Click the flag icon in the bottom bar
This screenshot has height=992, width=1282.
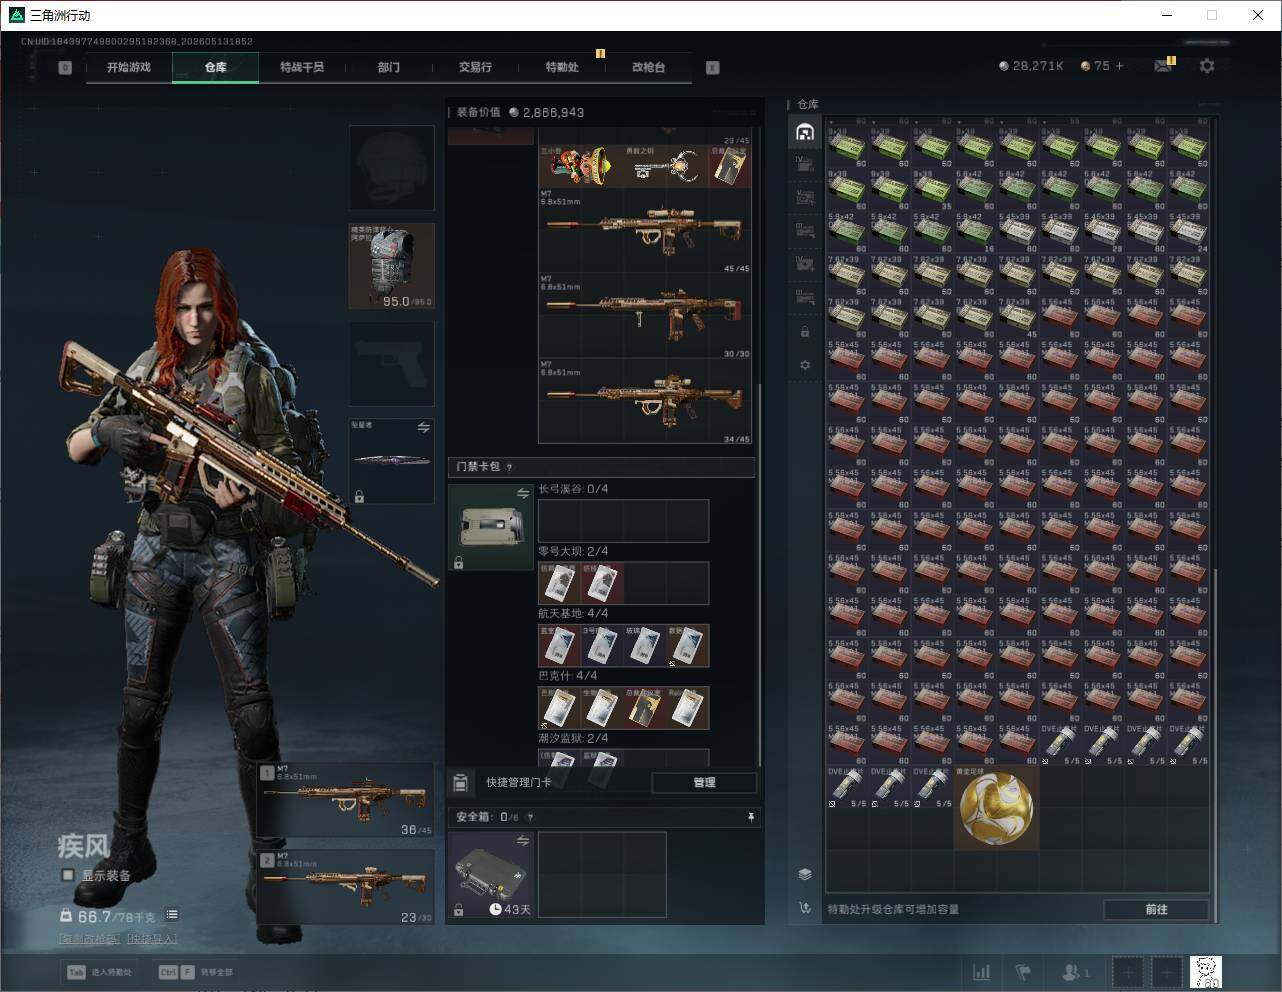pyautogui.click(x=1023, y=972)
